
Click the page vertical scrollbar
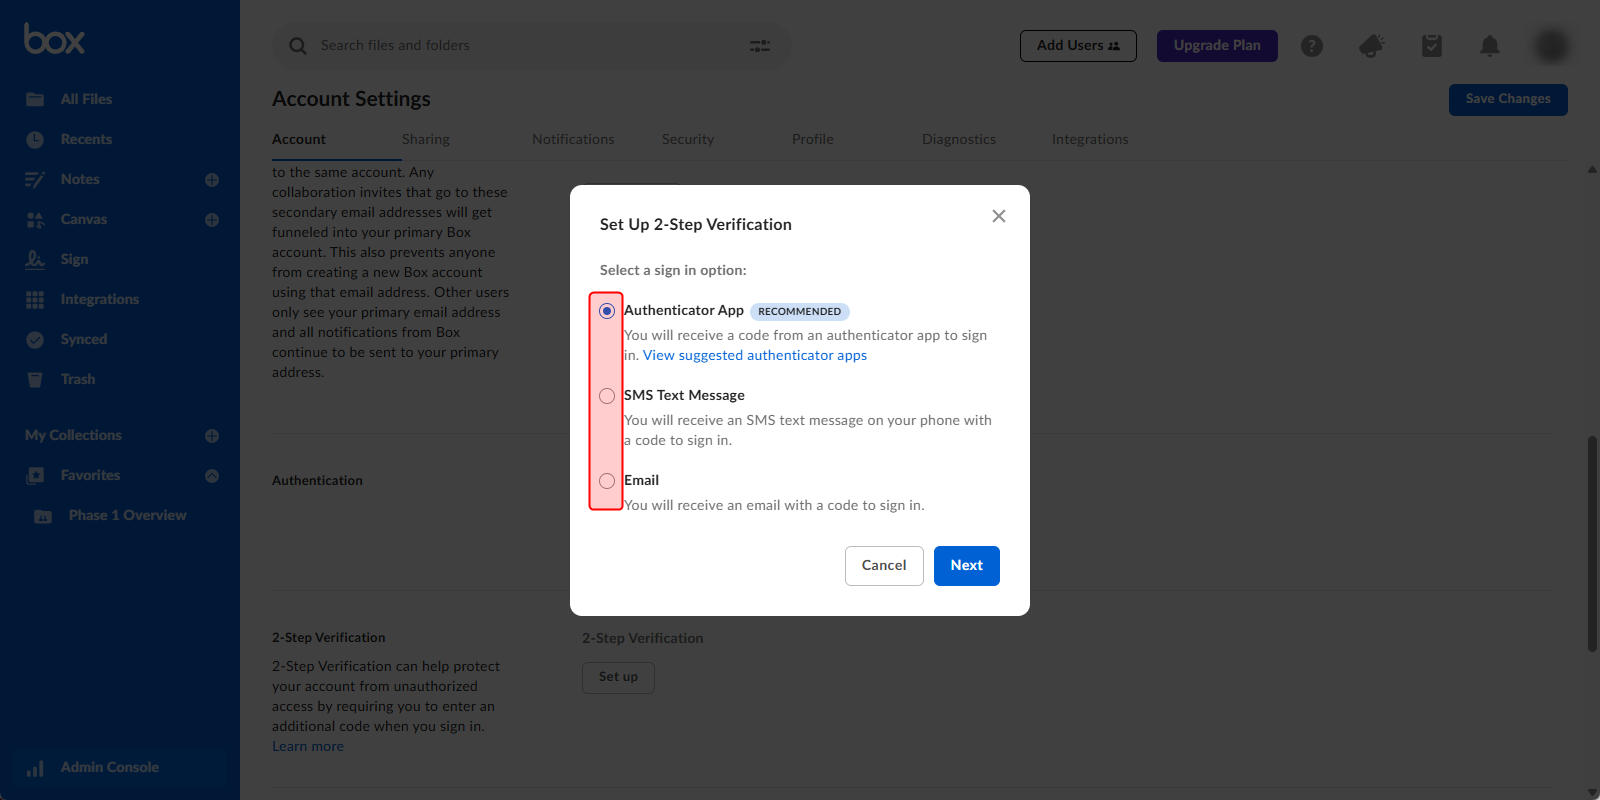pos(1592,544)
